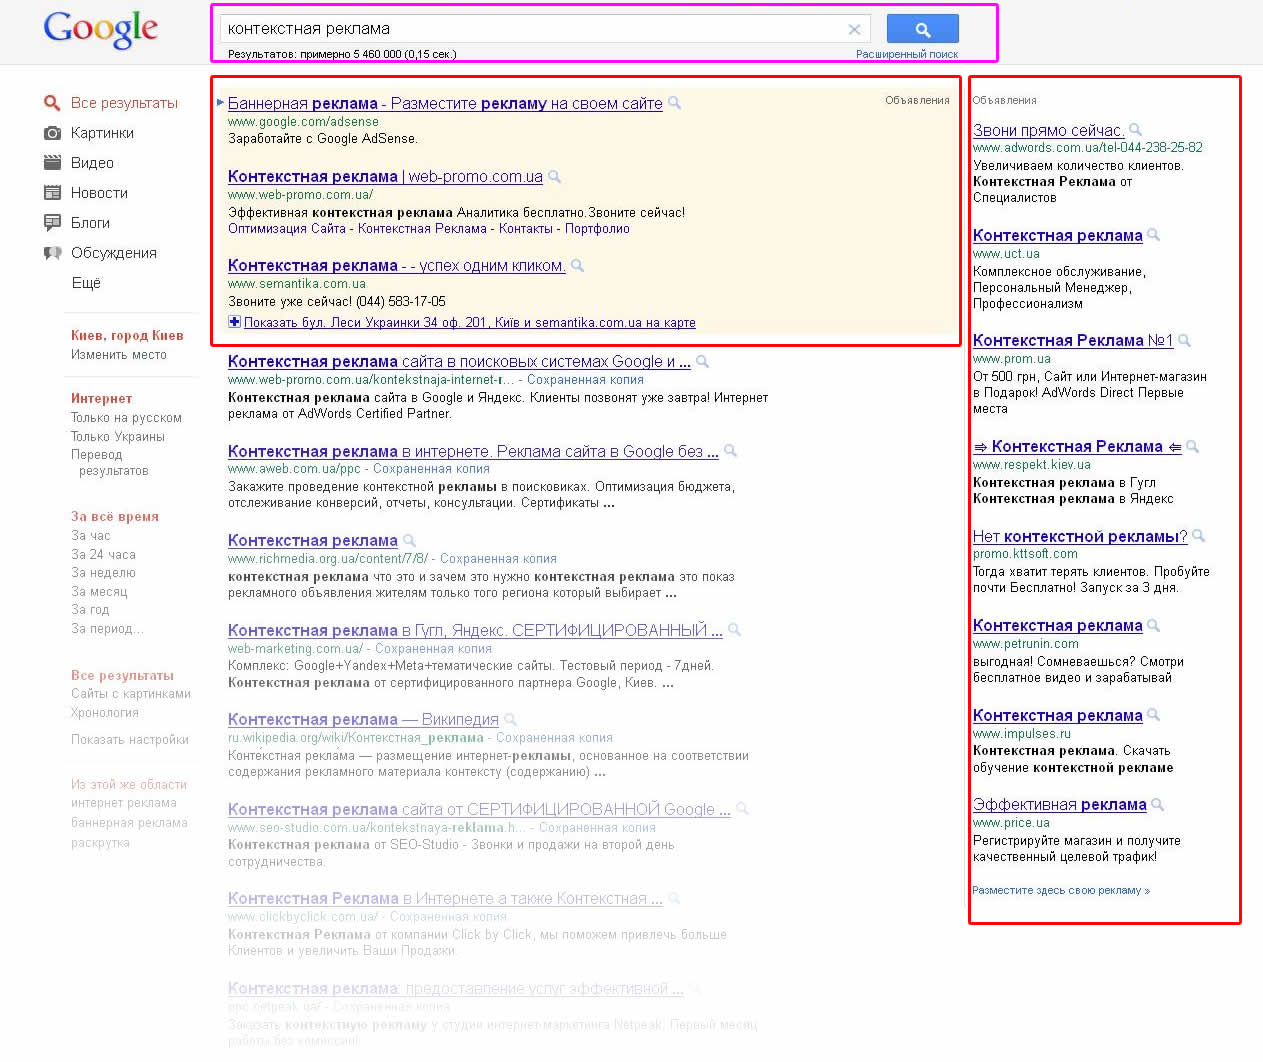
Task: Preview magnifier next to успех одним кликом ad
Action: (x=578, y=266)
